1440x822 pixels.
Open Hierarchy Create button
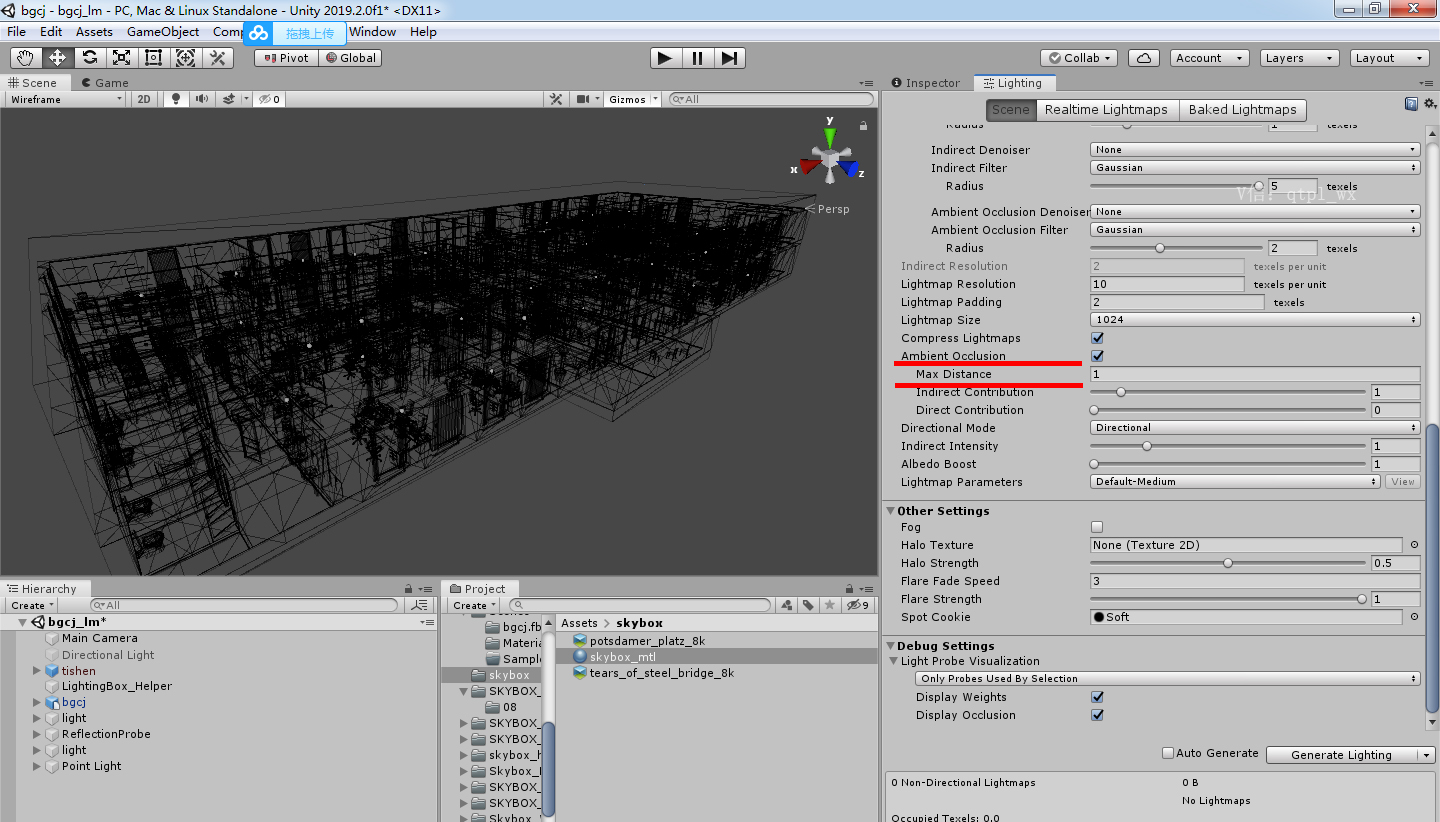[x=32, y=605]
